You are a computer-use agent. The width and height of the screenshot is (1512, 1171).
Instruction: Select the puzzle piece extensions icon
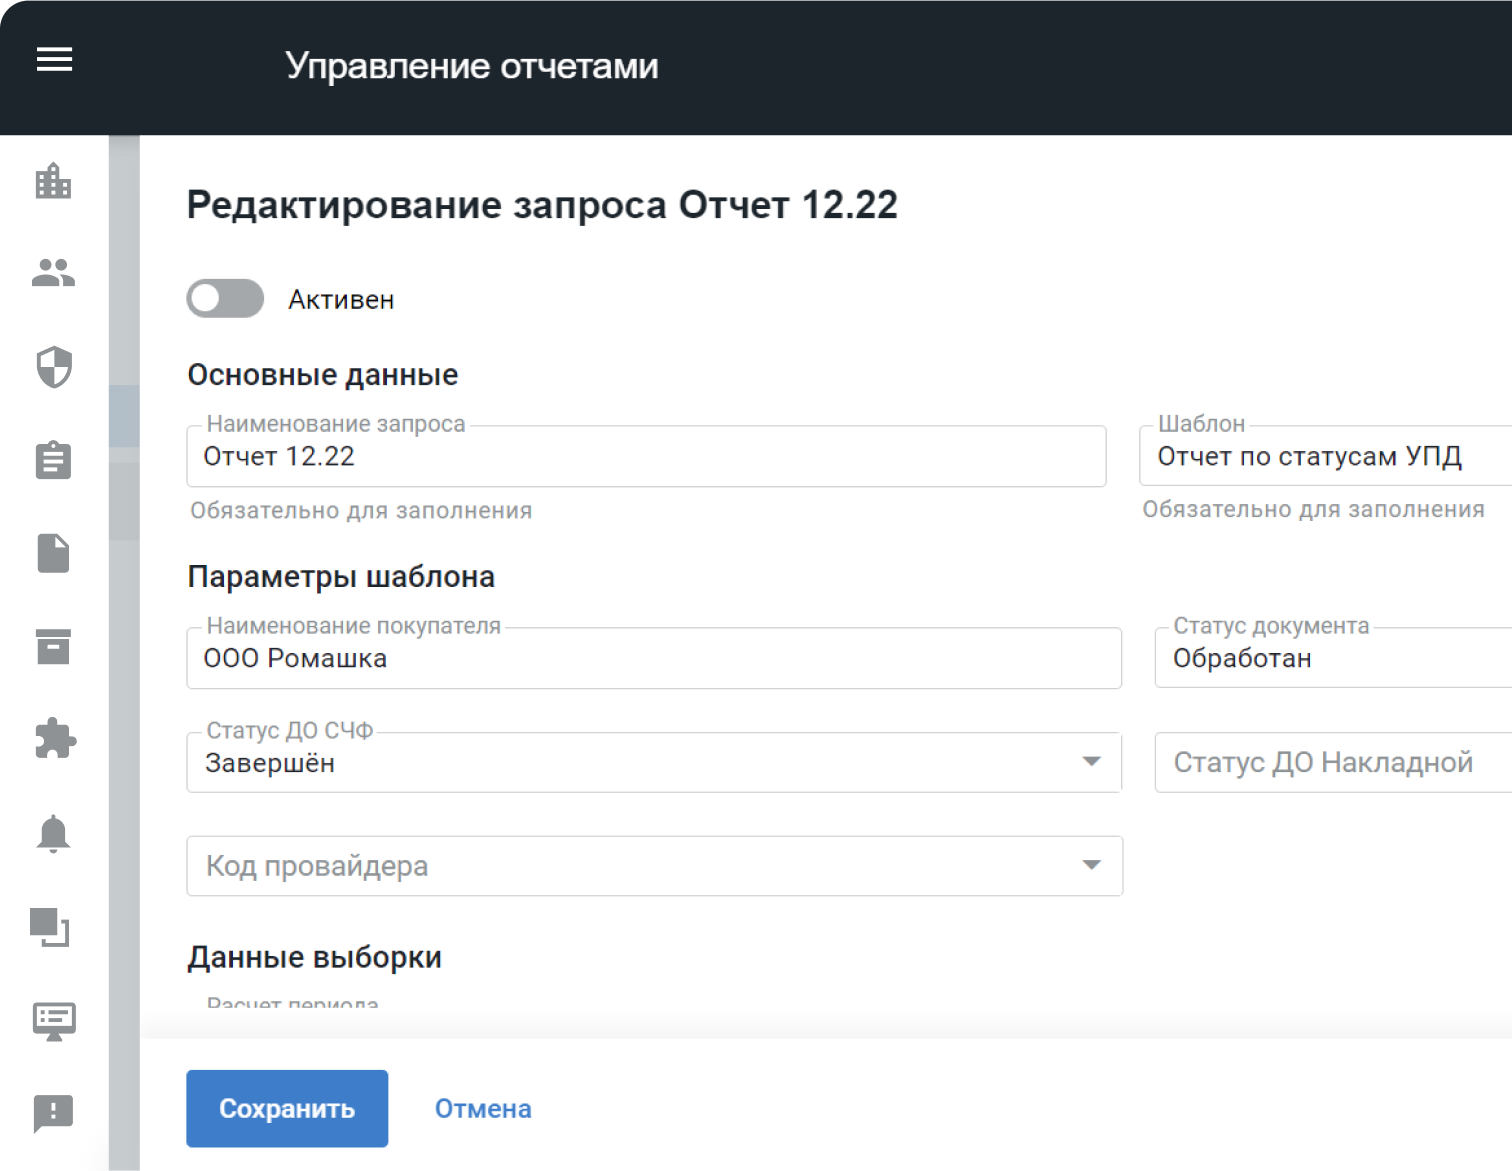pos(54,739)
